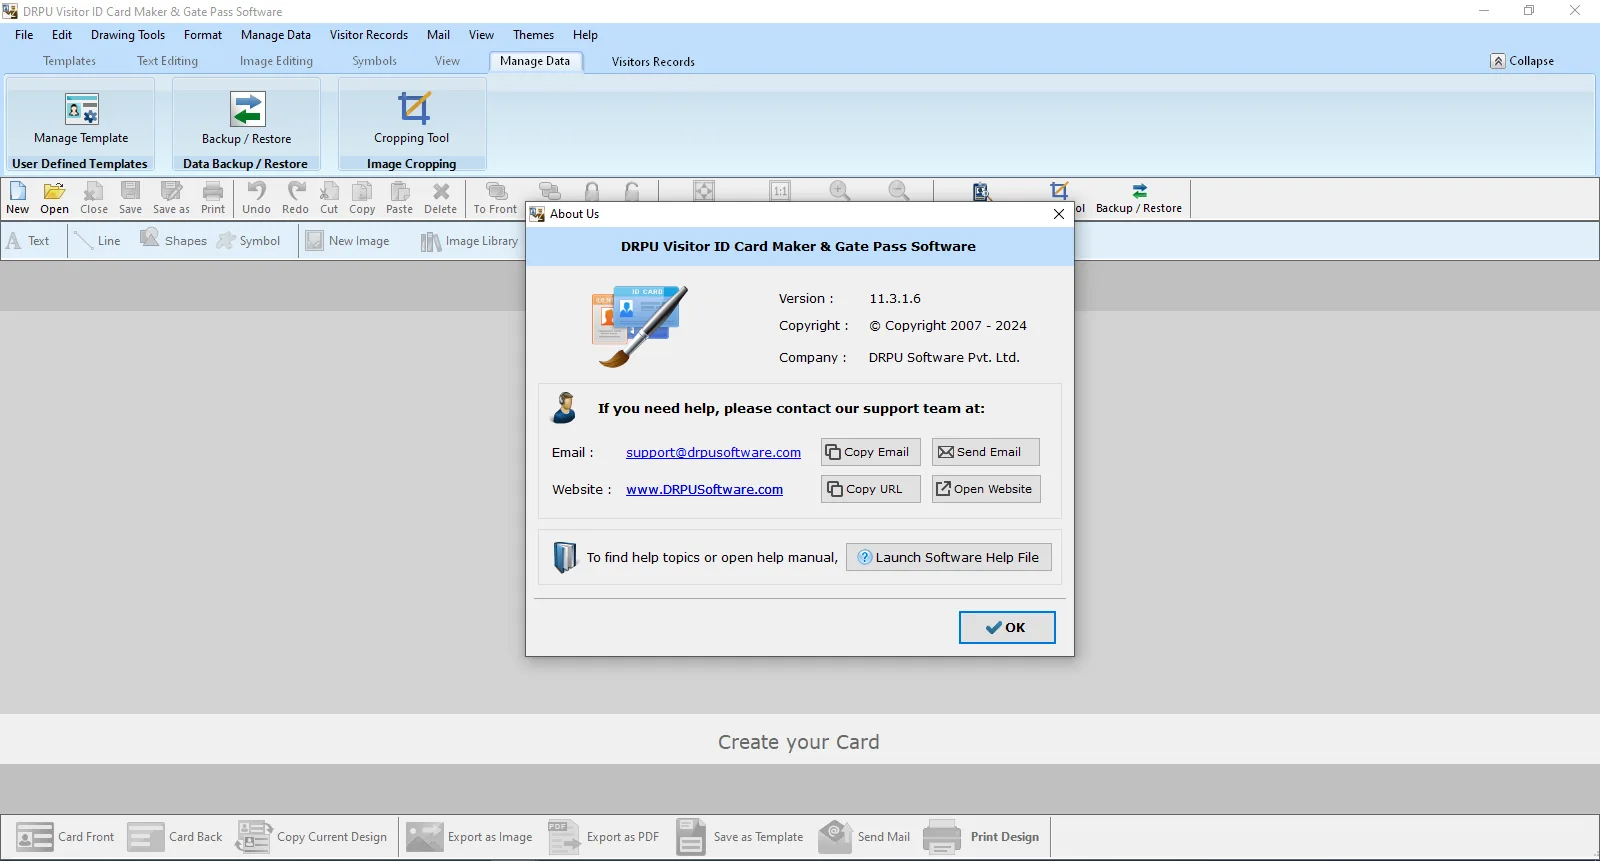Screen dimensions: 1600x861
Task: Open the Edit menu
Action: tap(62, 35)
